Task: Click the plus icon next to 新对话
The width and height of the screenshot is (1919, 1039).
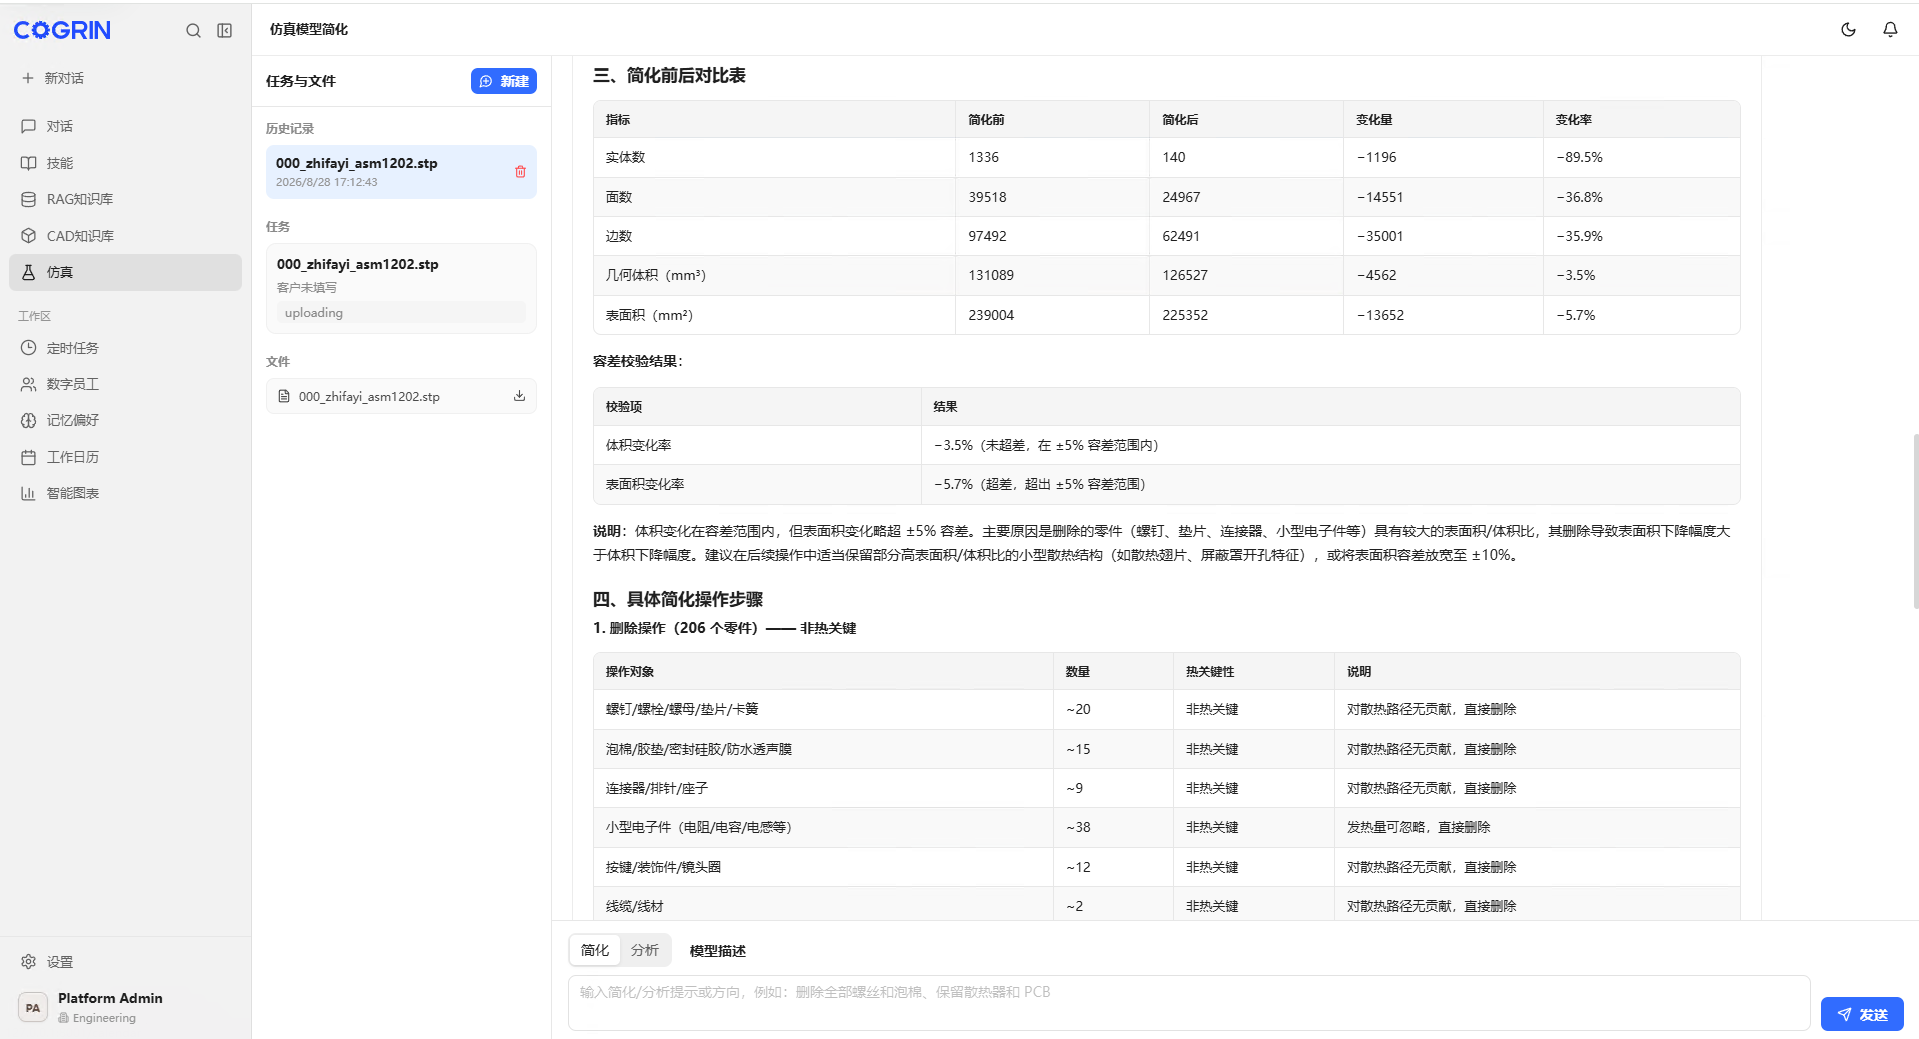Action: coord(28,78)
